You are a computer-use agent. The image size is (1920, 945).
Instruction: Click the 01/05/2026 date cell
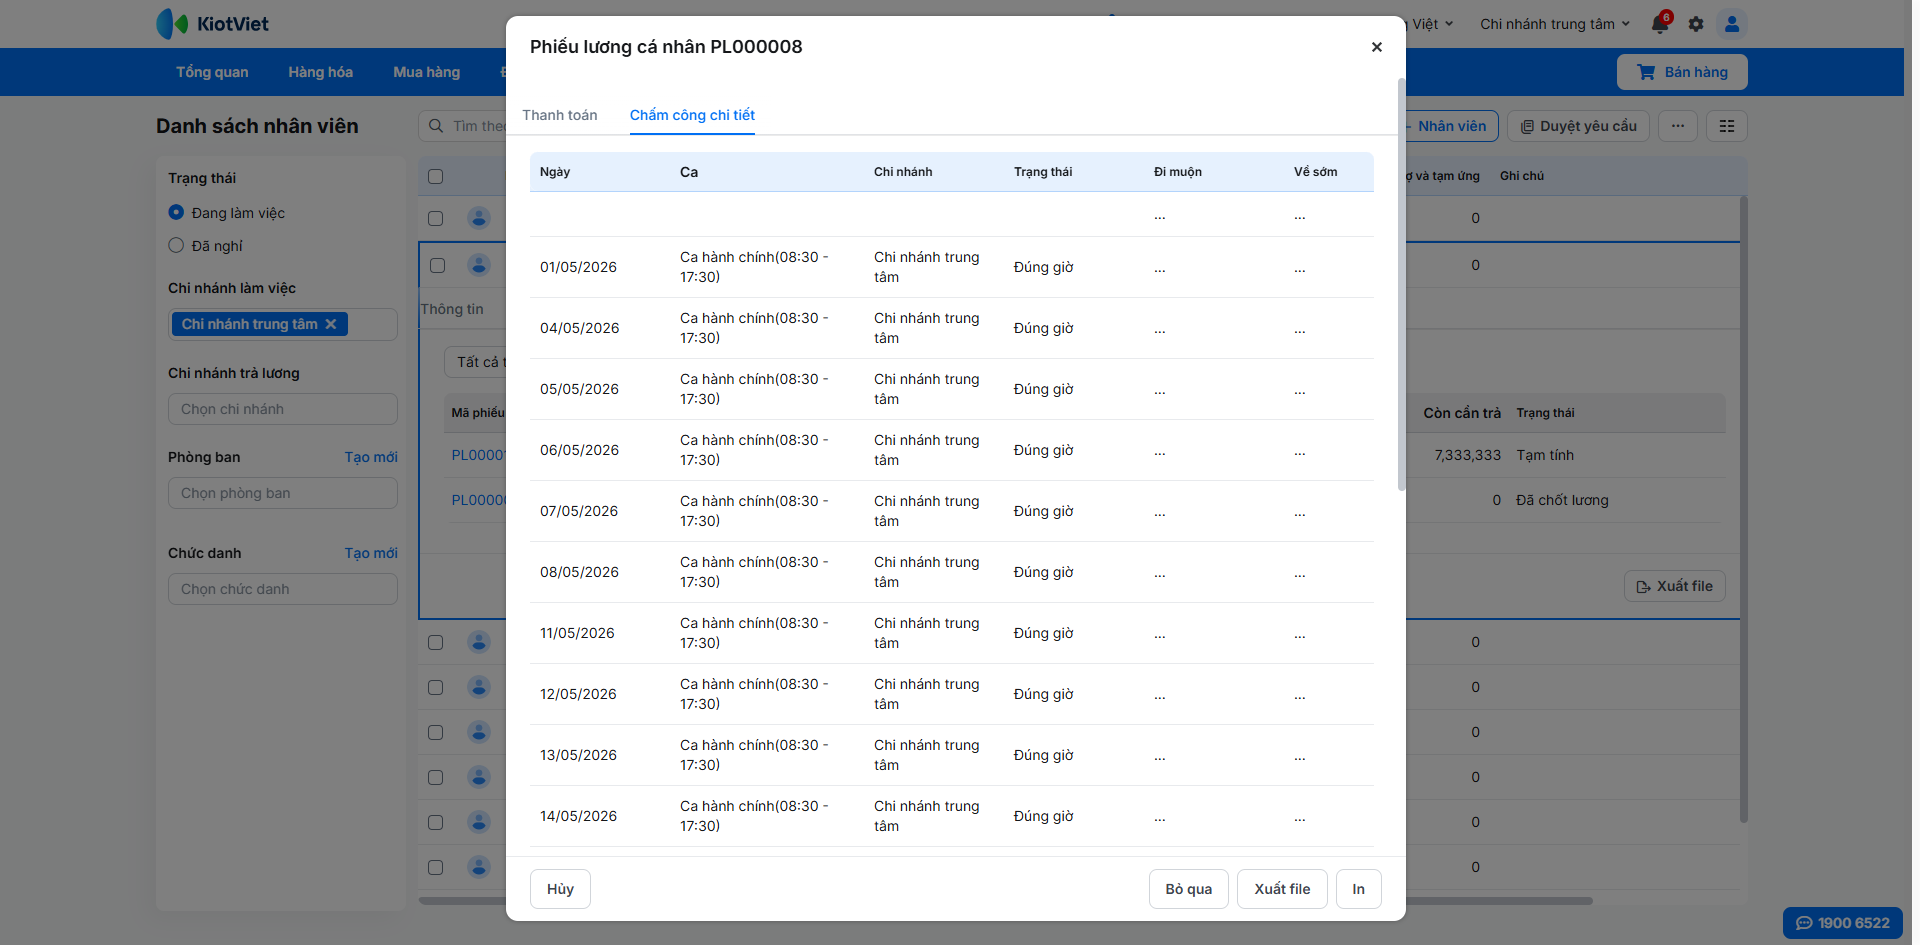point(578,267)
